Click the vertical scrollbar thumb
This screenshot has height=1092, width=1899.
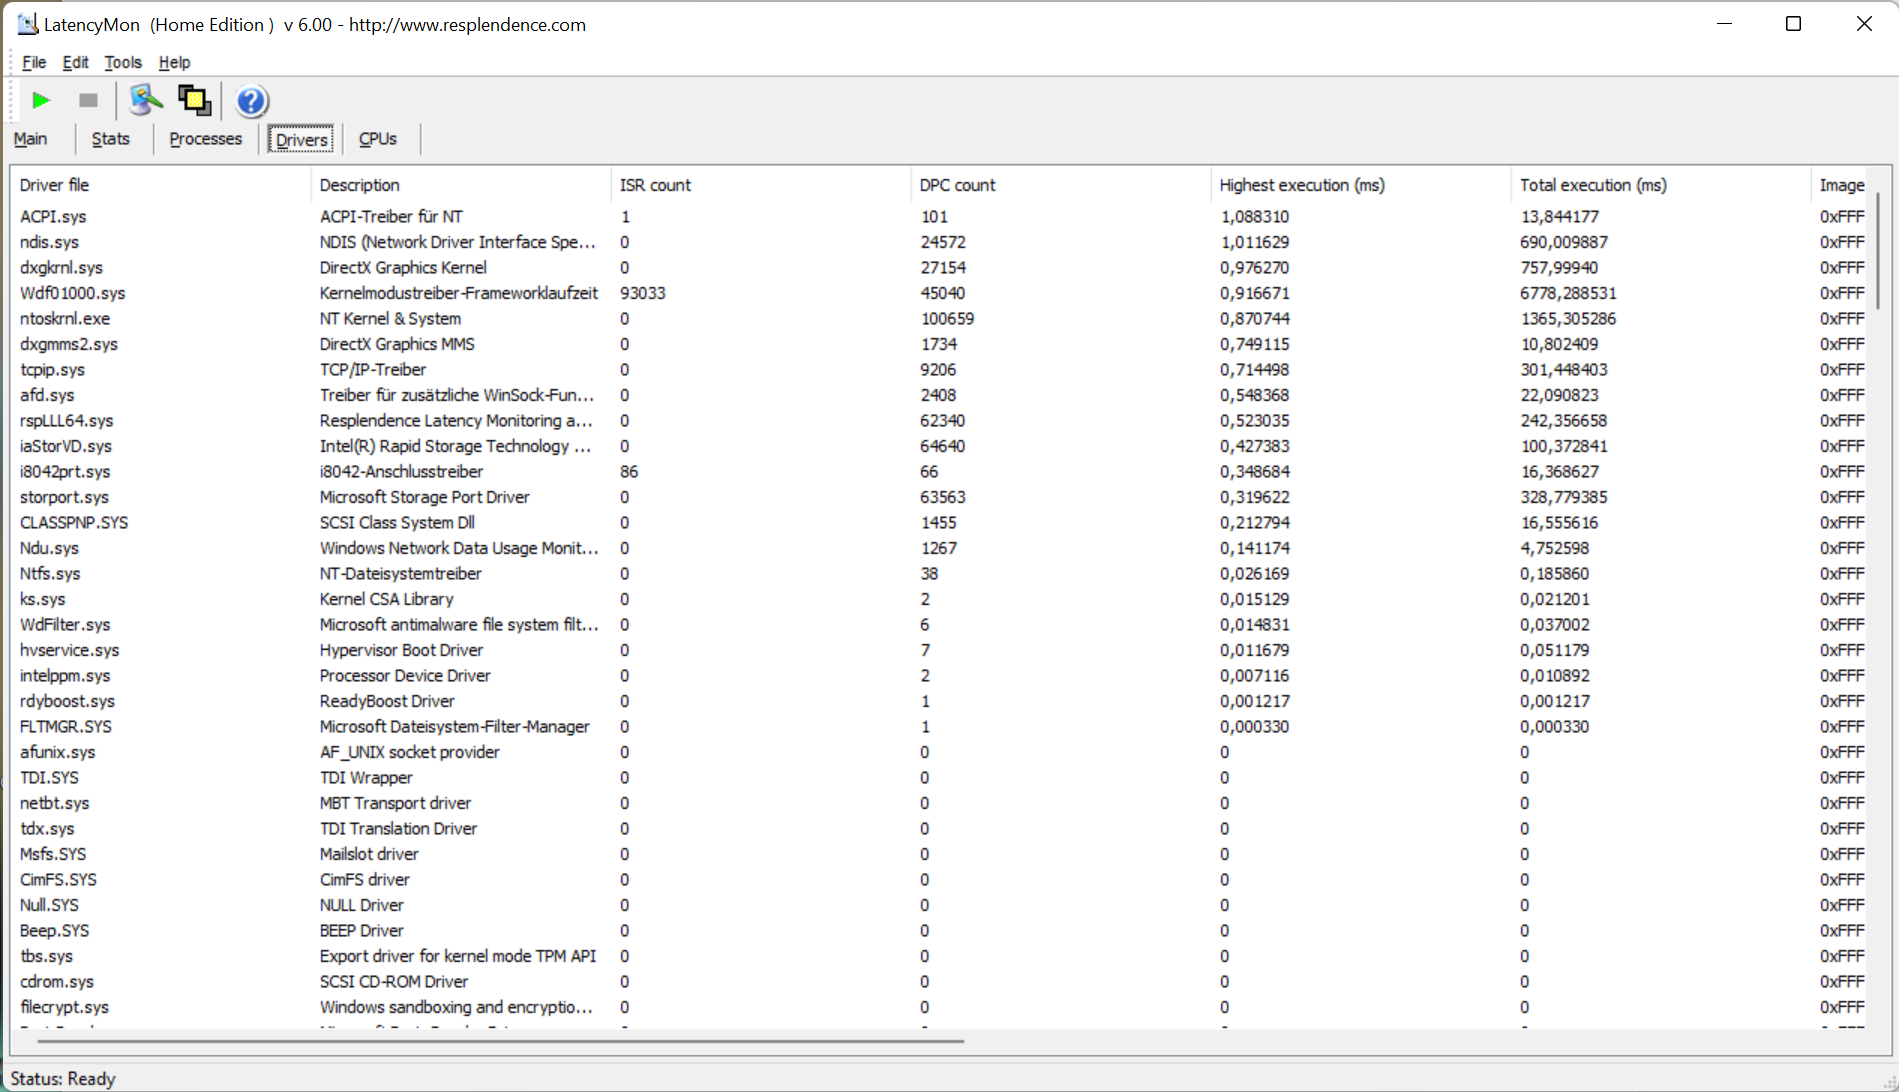point(1877,252)
